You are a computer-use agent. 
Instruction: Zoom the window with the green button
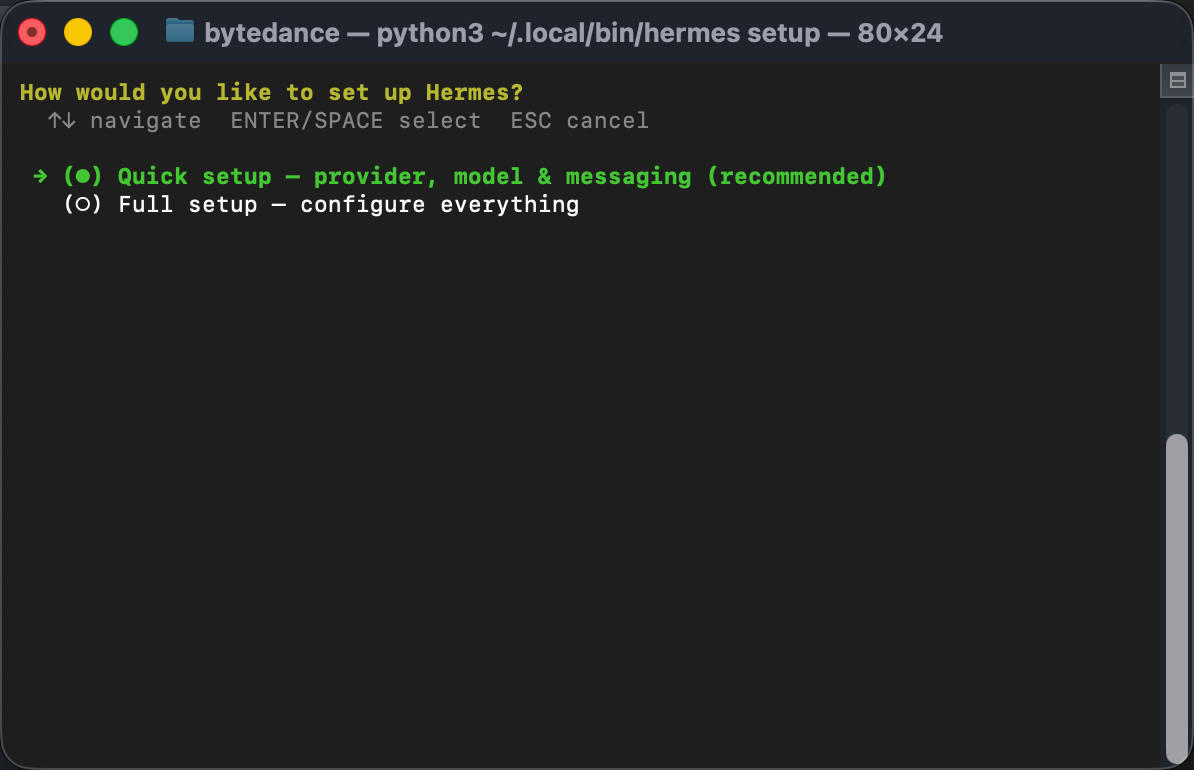pyautogui.click(x=124, y=32)
